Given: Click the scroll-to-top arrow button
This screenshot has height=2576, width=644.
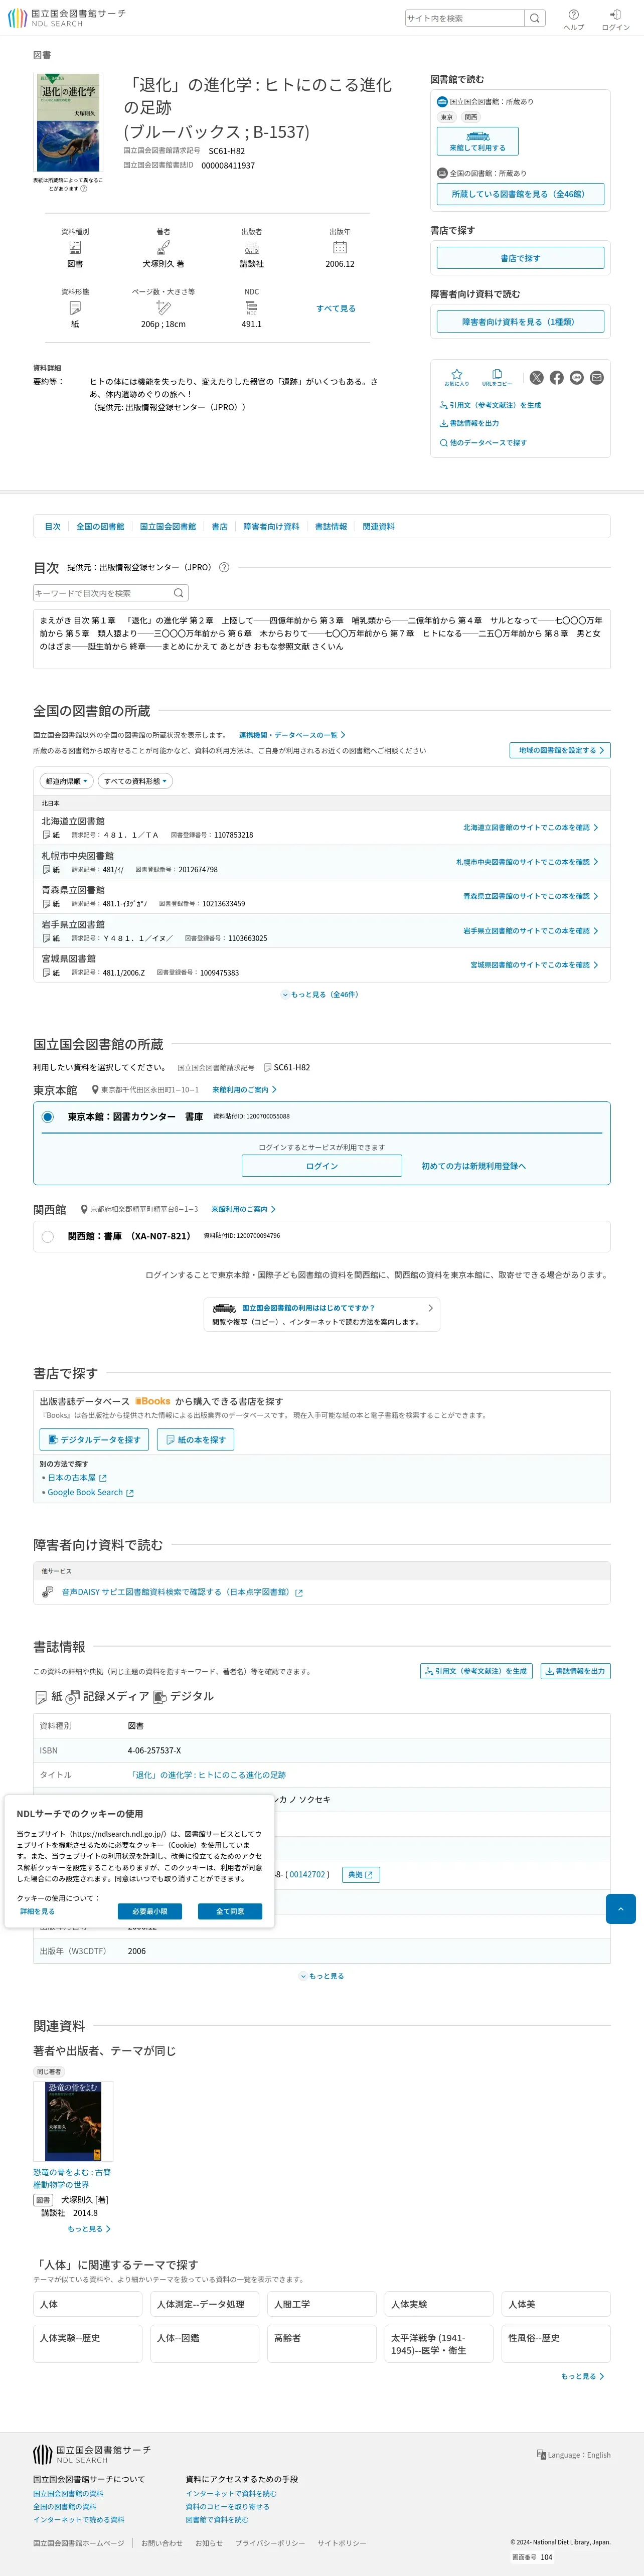Looking at the screenshot, I should pyautogui.click(x=620, y=1908).
